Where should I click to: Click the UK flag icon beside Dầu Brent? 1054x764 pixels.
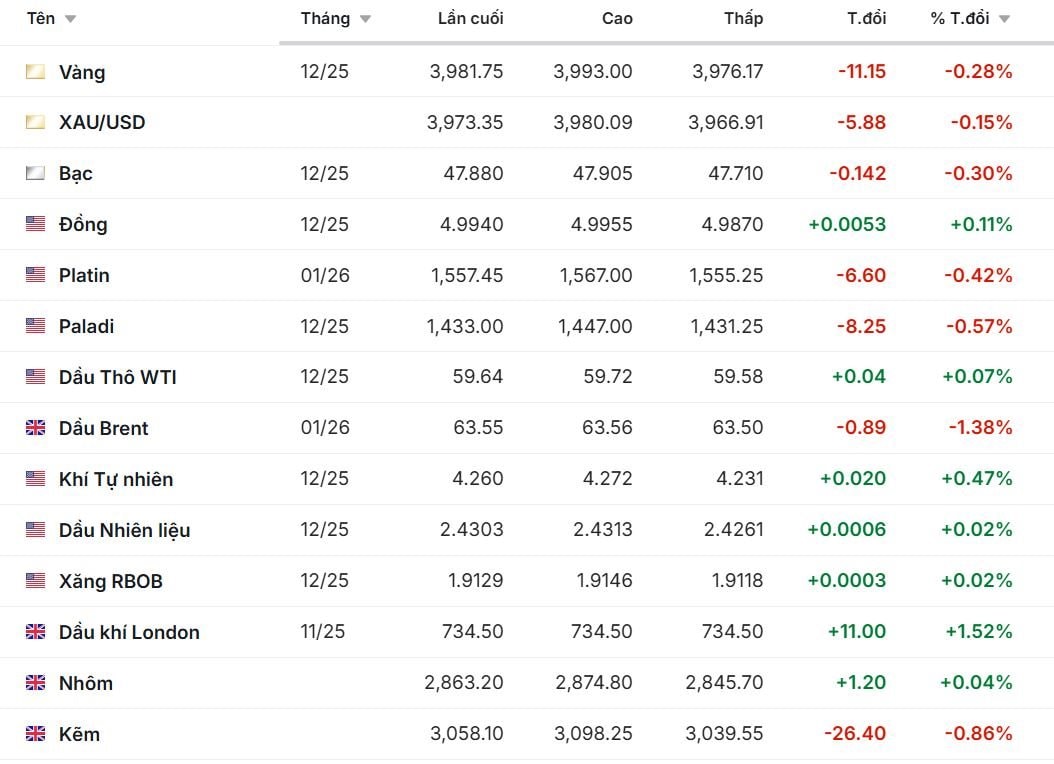tap(36, 428)
